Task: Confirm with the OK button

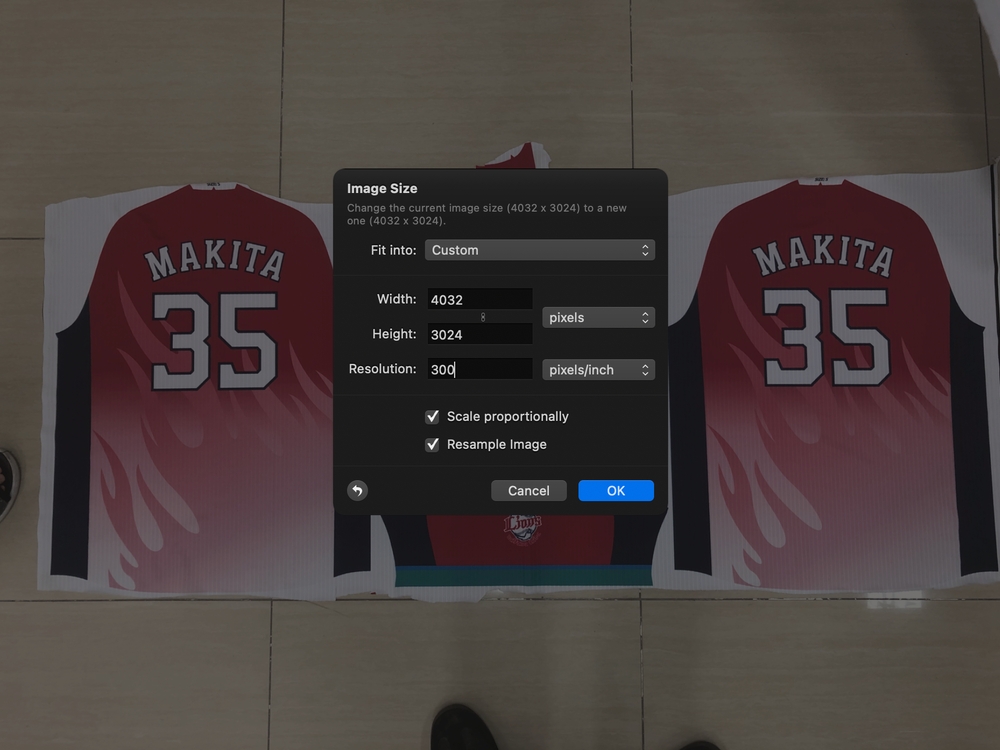Action: pos(616,490)
